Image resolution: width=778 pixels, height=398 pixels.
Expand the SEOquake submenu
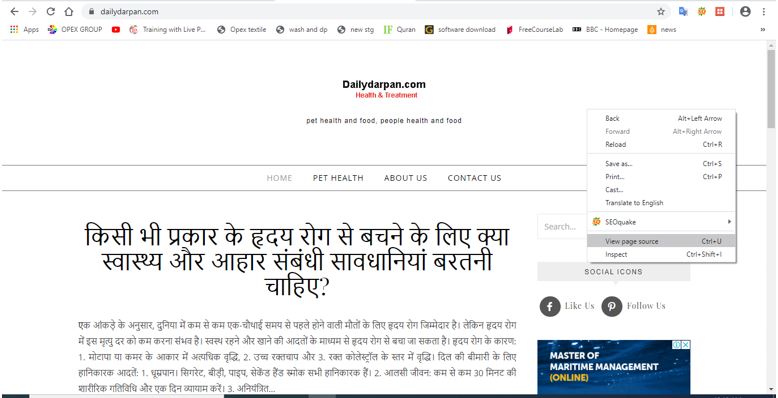click(661, 222)
